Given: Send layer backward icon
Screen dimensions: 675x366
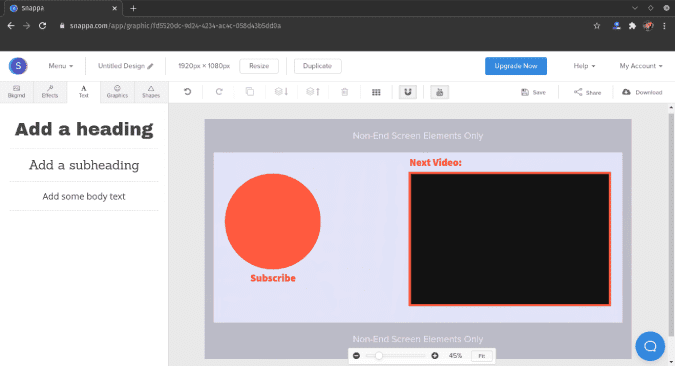Looking at the screenshot, I should point(281,92).
